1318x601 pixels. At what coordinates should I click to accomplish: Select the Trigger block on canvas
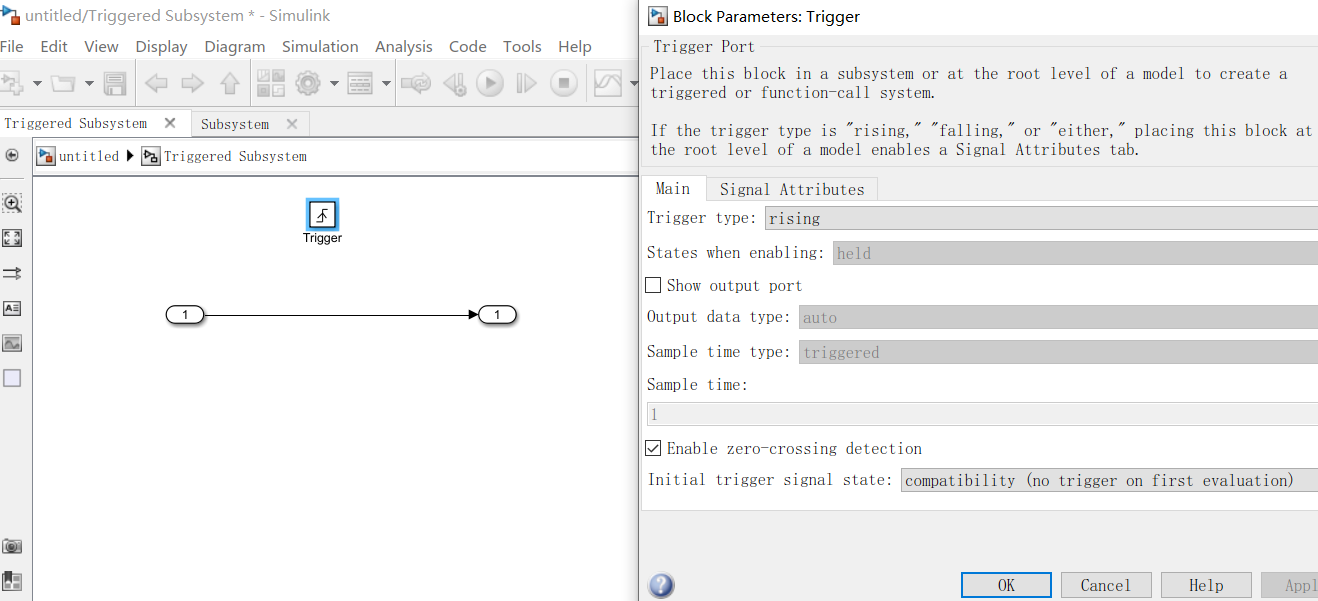(322, 214)
